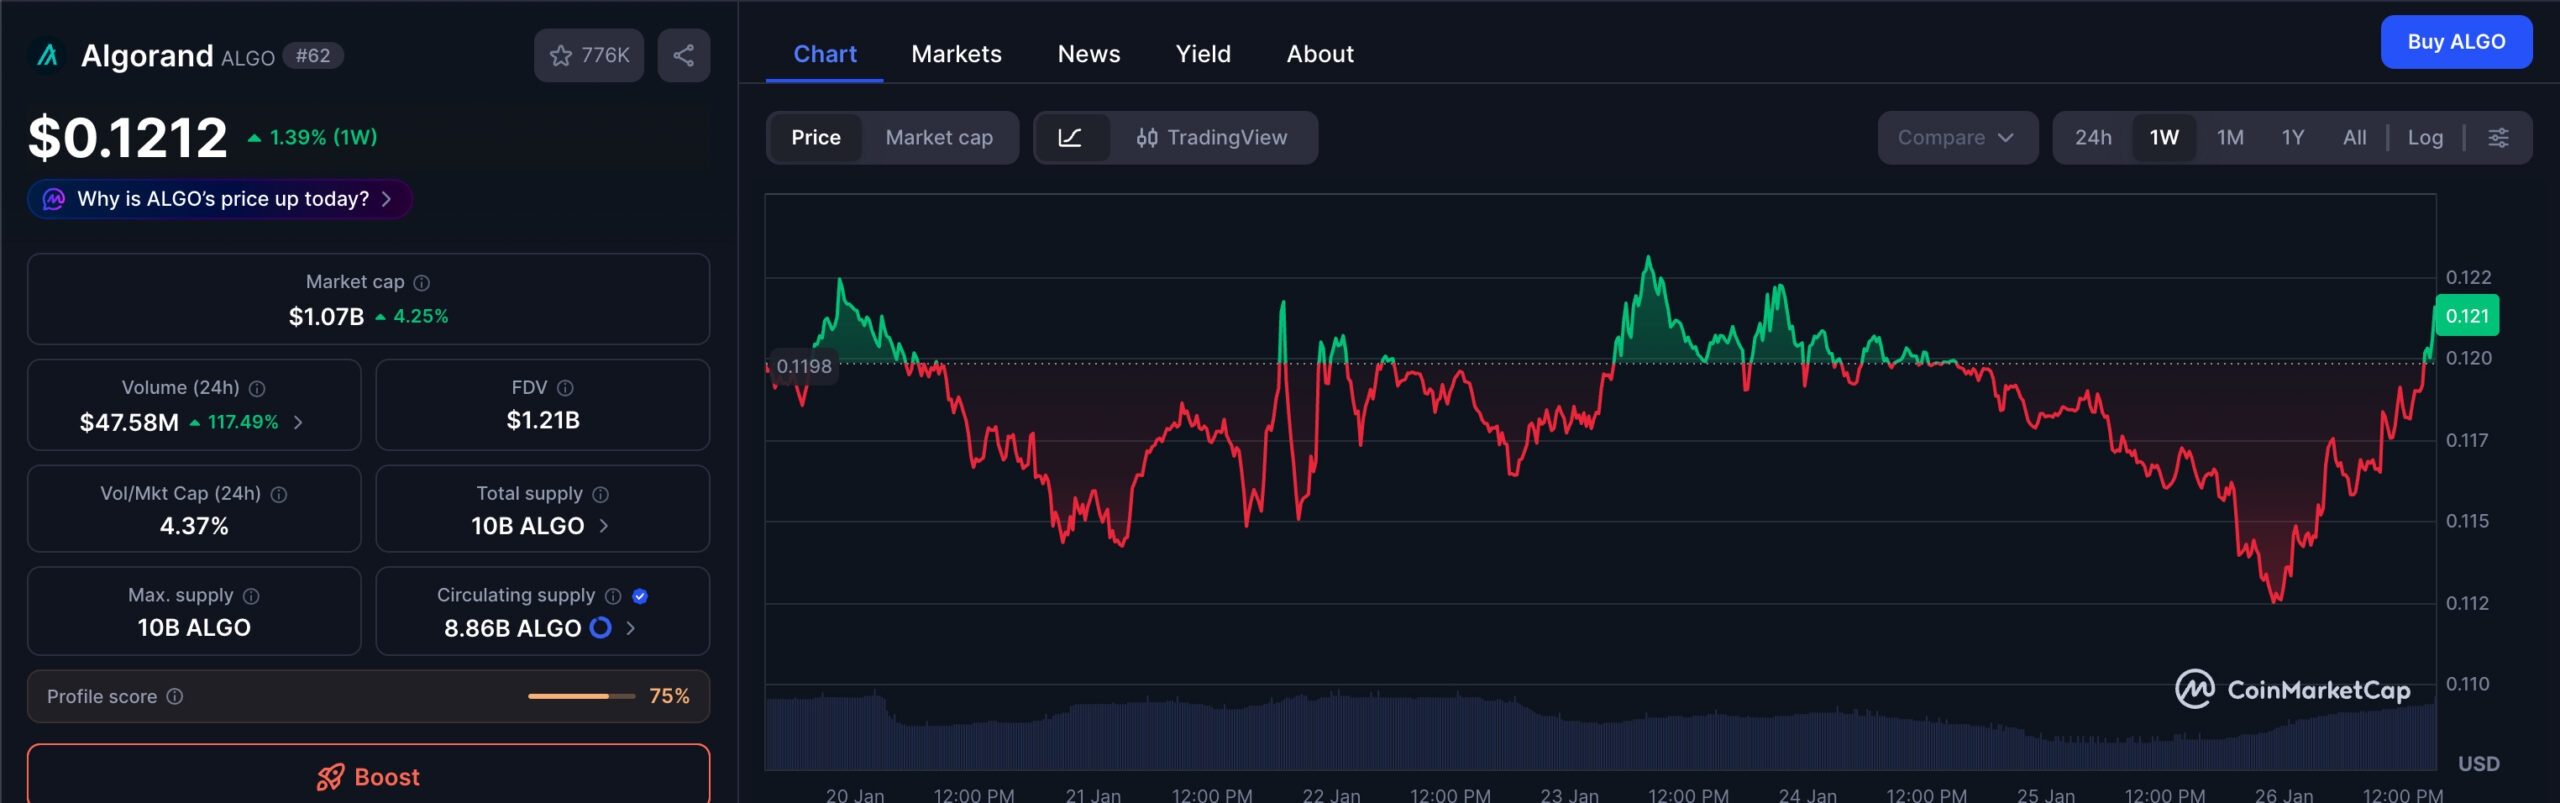Image resolution: width=2560 pixels, height=803 pixels.
Task: Click the AI icon beside price question
Action: (54, 199)
